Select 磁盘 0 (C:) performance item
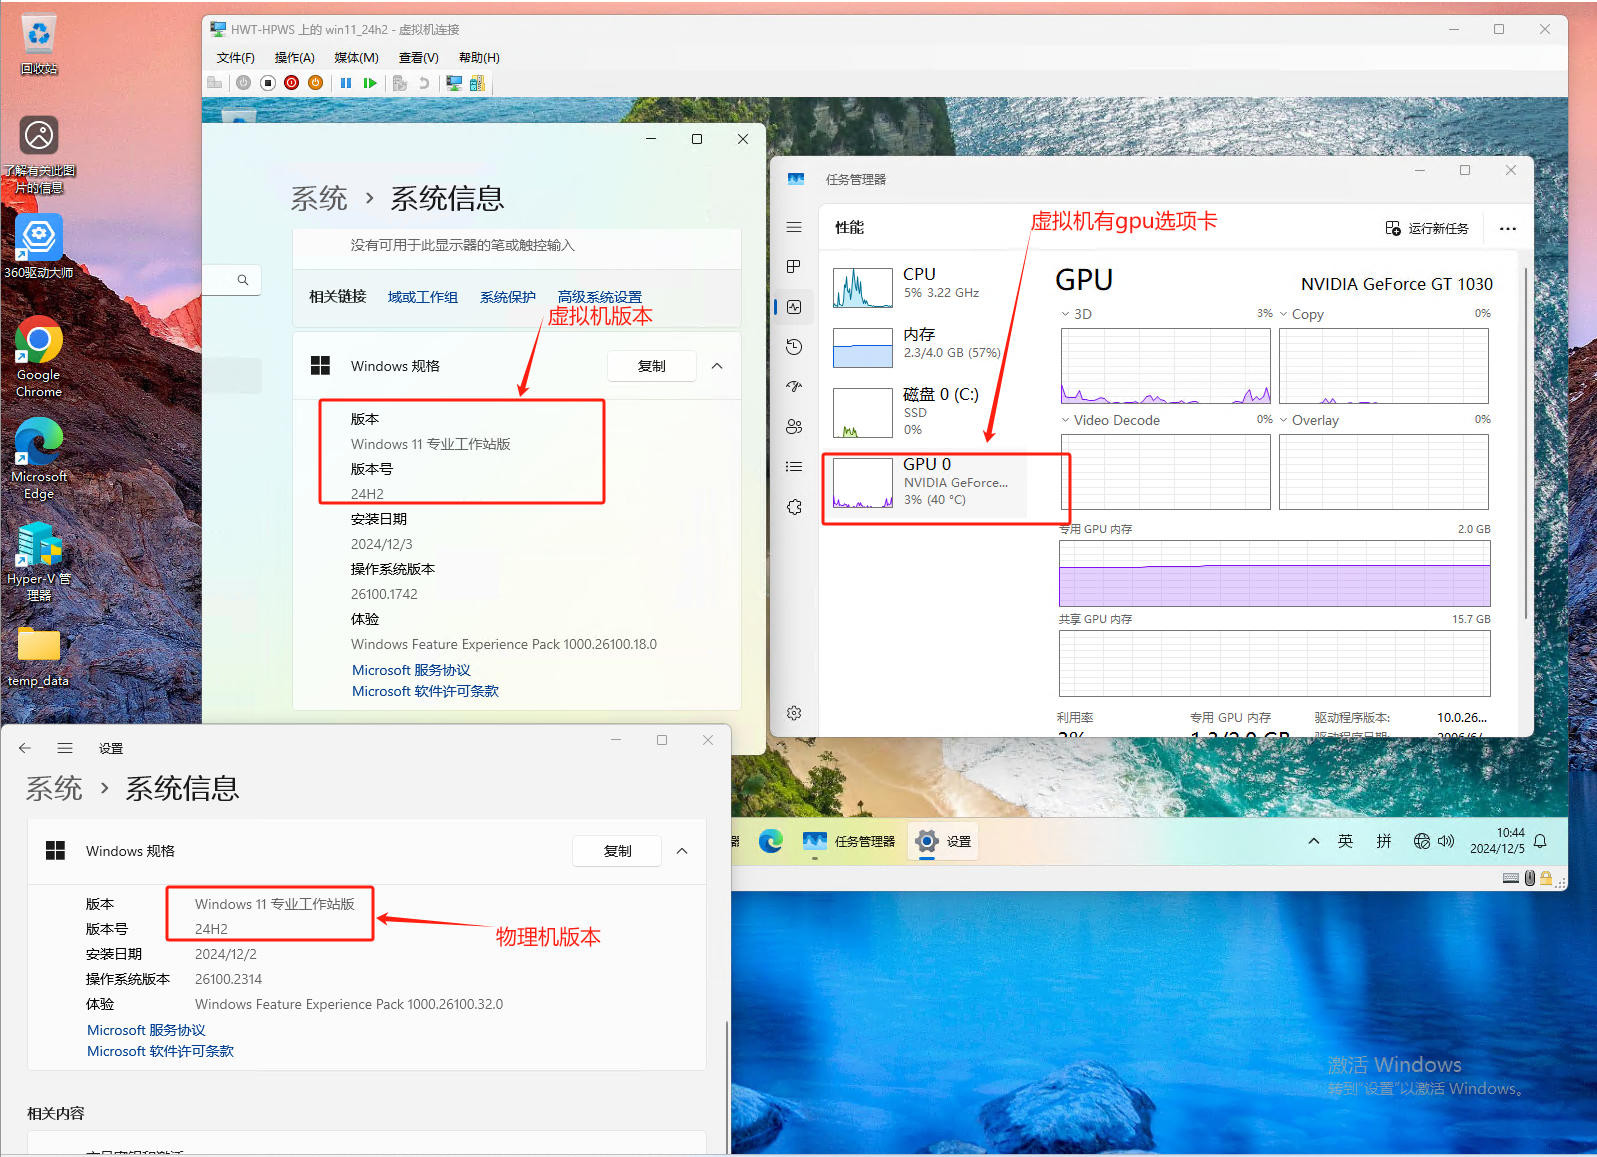The width and height of the screenshot is (1597, 1157). pos(925,411)
